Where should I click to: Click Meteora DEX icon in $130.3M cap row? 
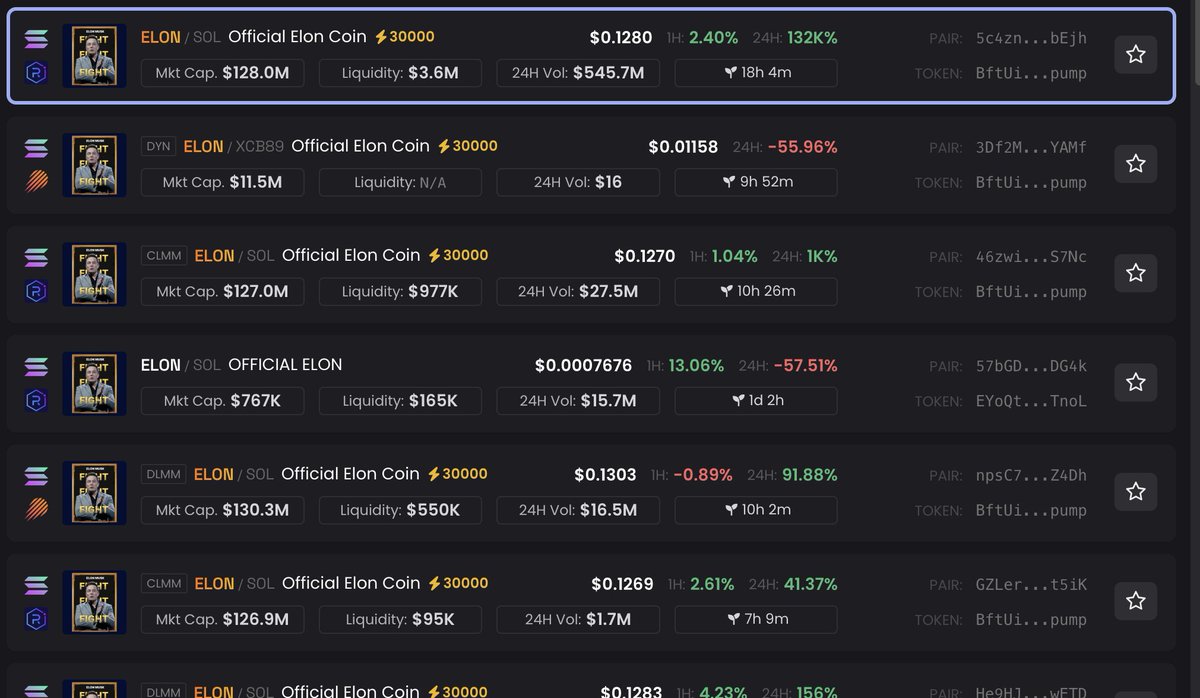36,510
